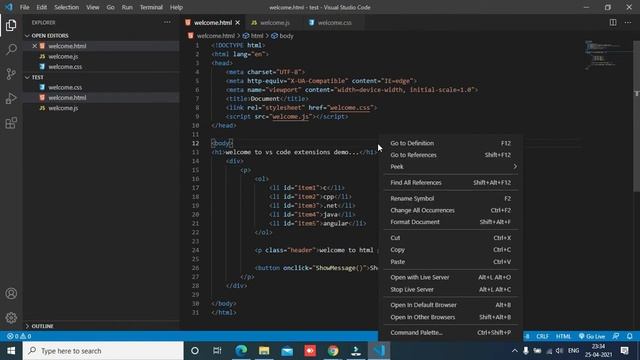Launch Microsoft Edge from taskbar
640x360 pixels.
[x=241, y=351]
